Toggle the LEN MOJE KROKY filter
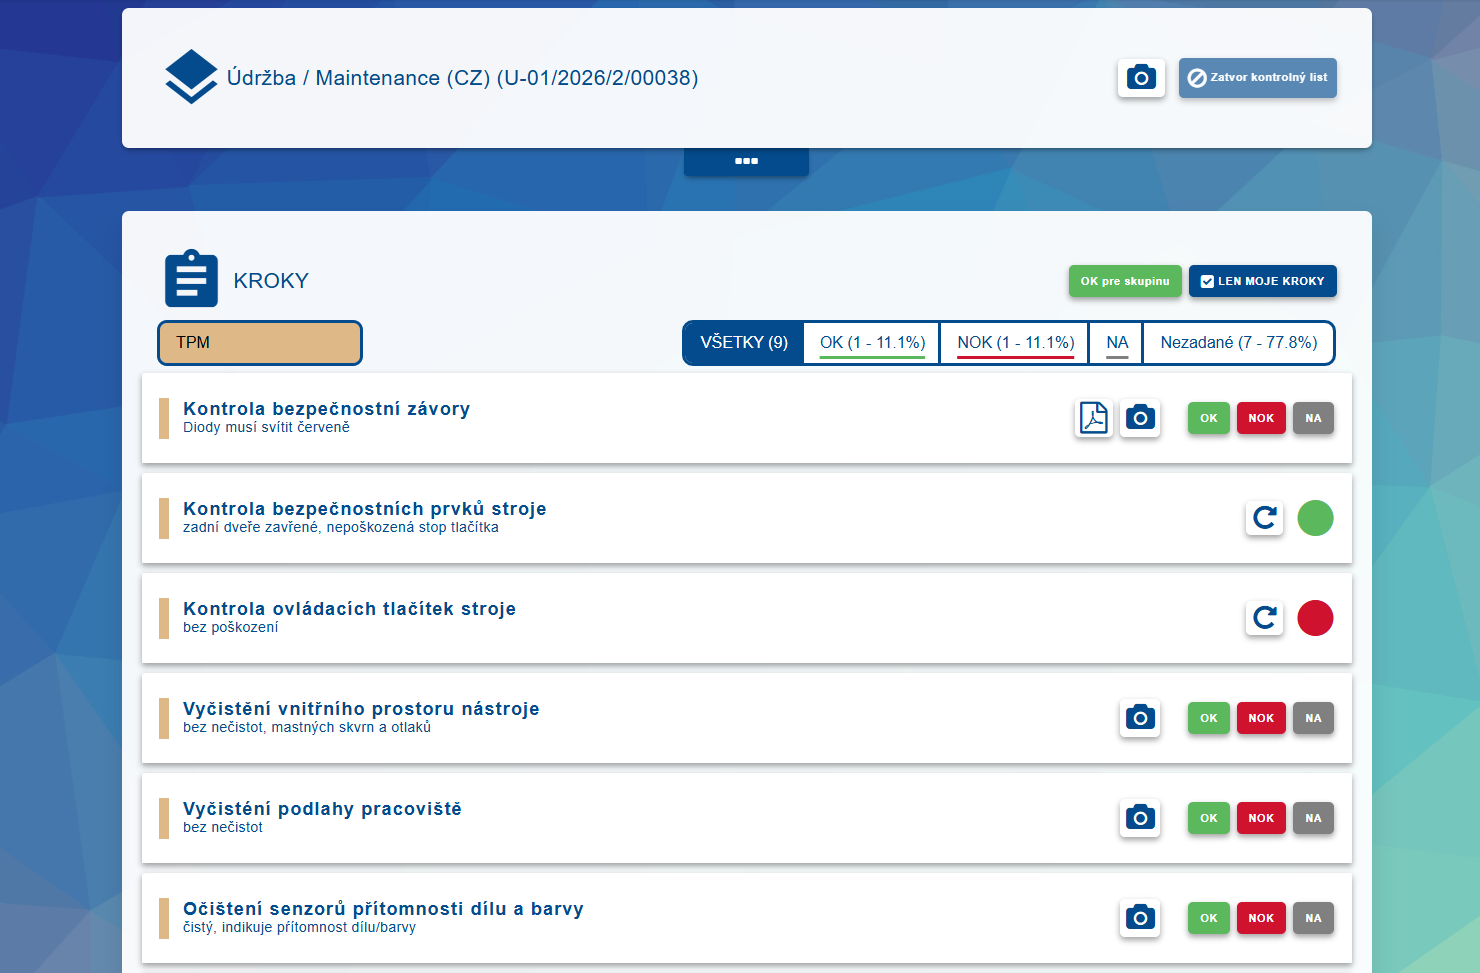Image resolution: width=1480 pixels, height=973 pixels. coord(1262,281)
